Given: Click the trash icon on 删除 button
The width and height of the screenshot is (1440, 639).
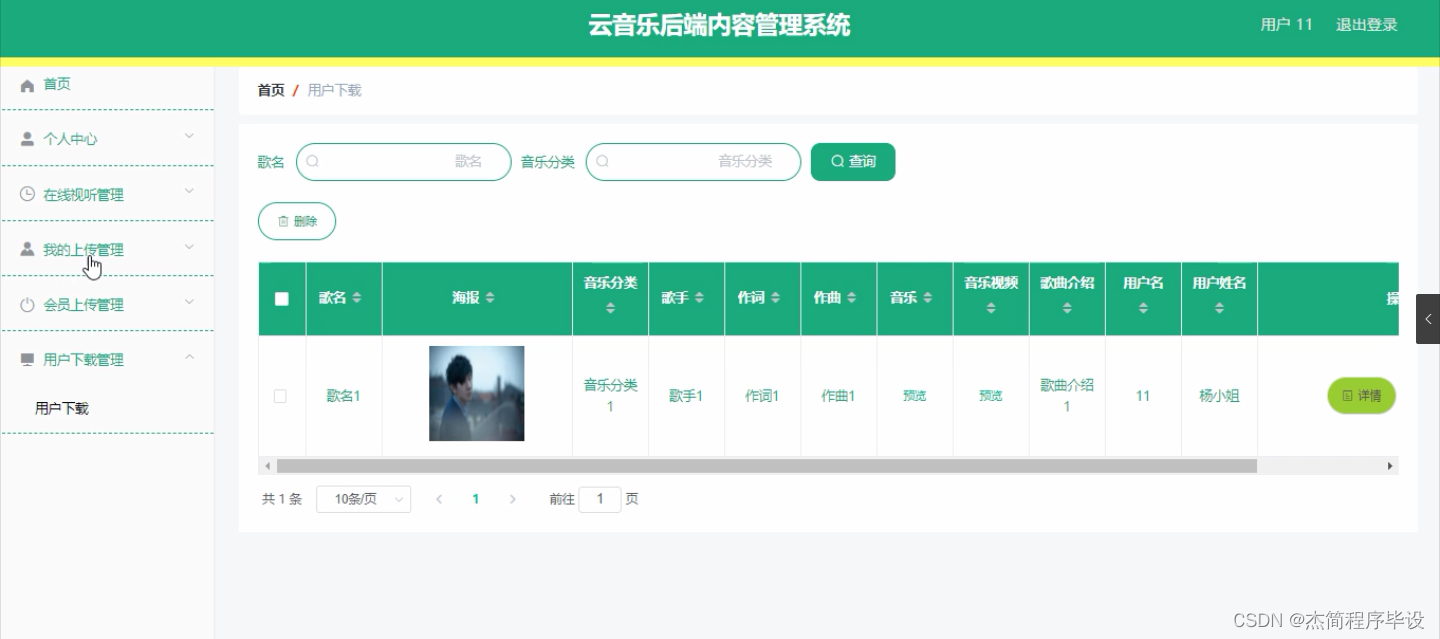Looking at the screenshot, I should 285,221.
